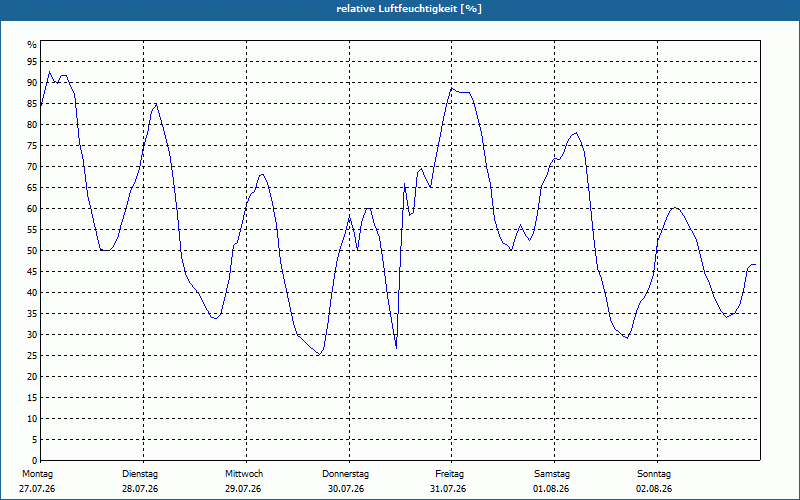Click the date 01.08.26

point(551,489)
